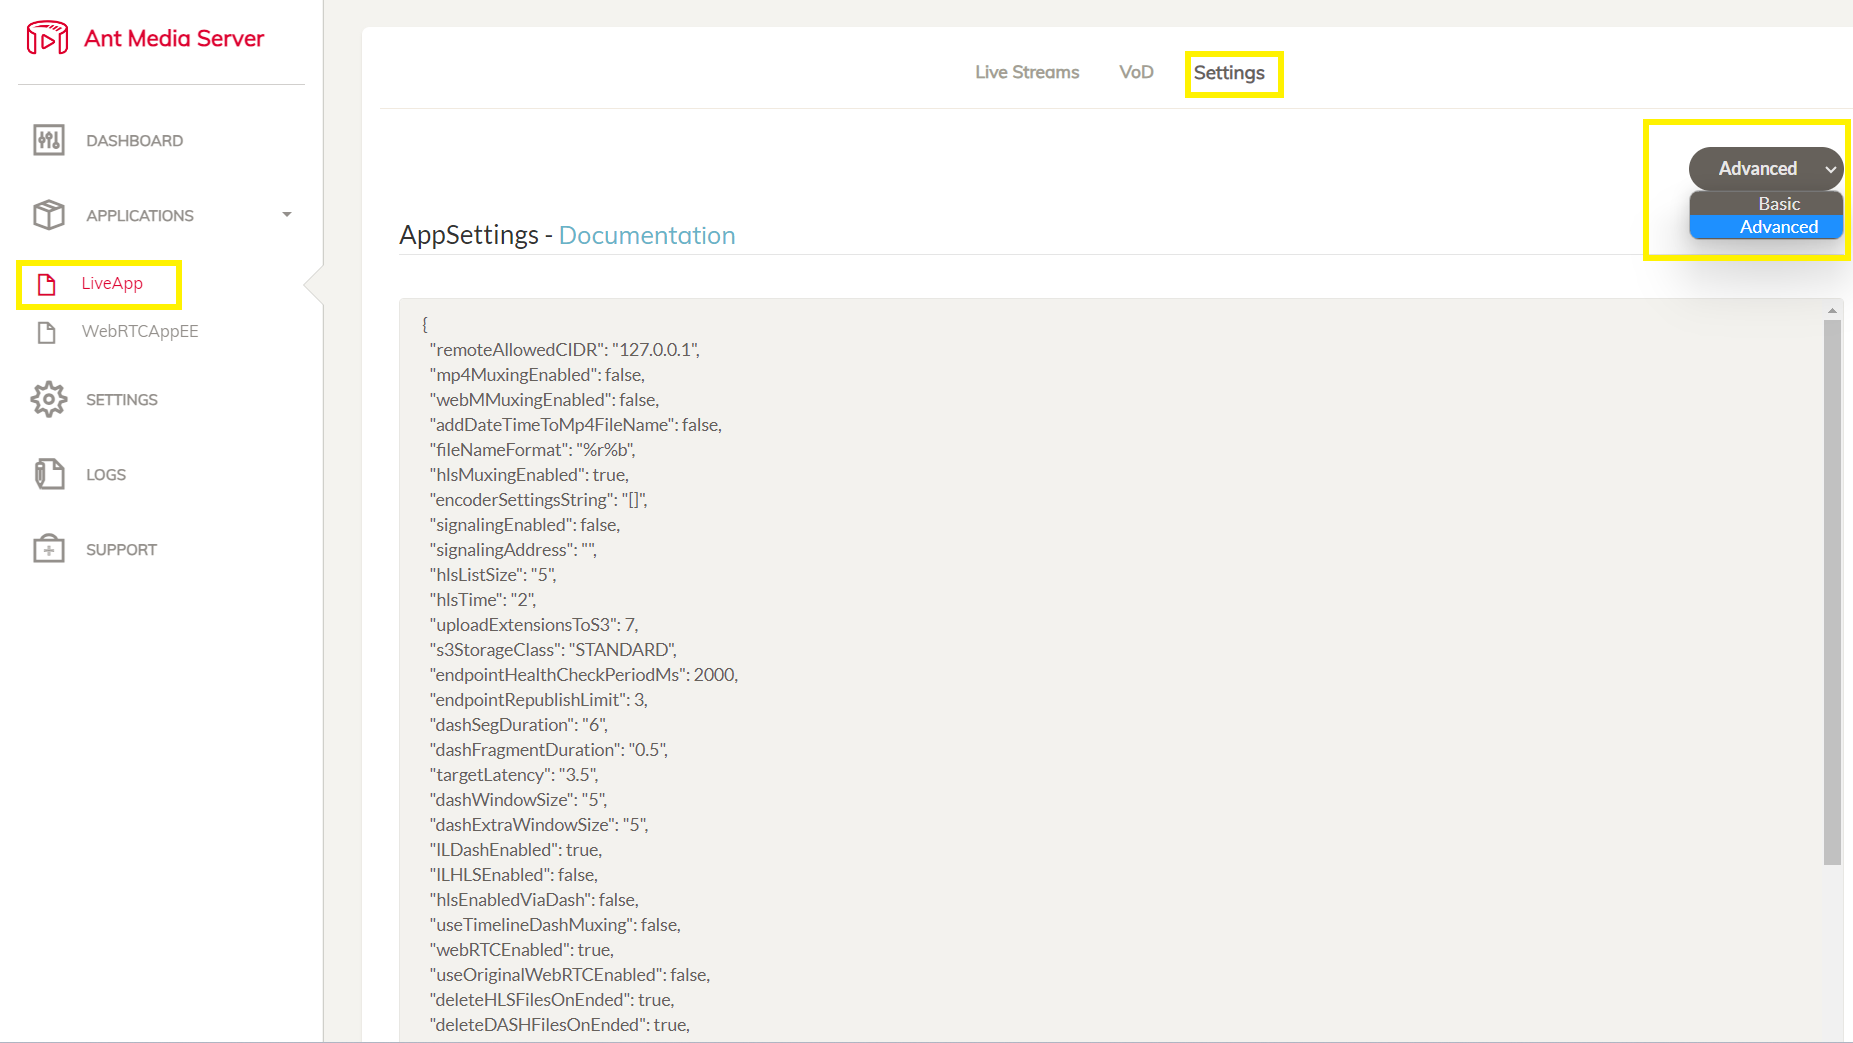Click the "endpointRepublishLimit" line

[x=538, y=700]
